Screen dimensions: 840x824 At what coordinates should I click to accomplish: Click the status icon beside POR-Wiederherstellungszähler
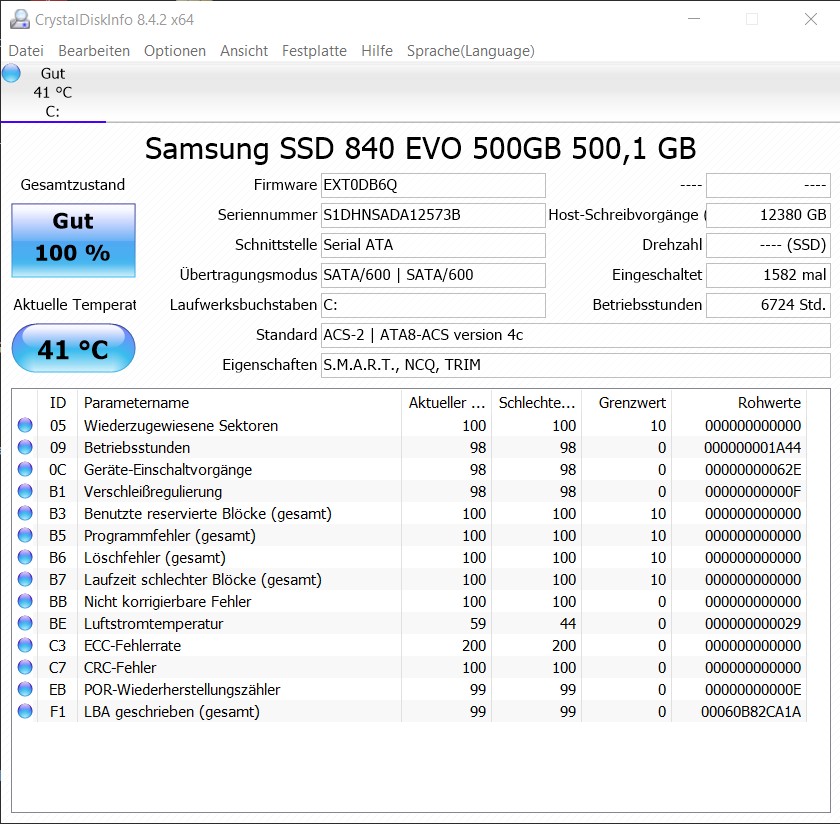(25, 689)
